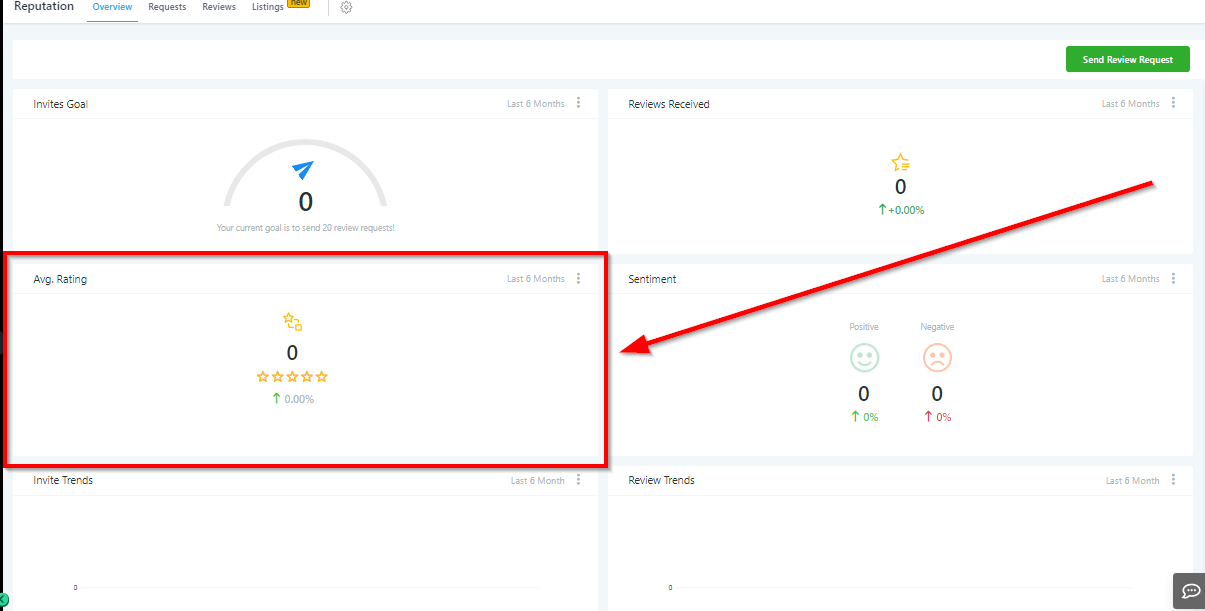Open the Listings tab
This screenshot has height=611, width=1205.
268,7
